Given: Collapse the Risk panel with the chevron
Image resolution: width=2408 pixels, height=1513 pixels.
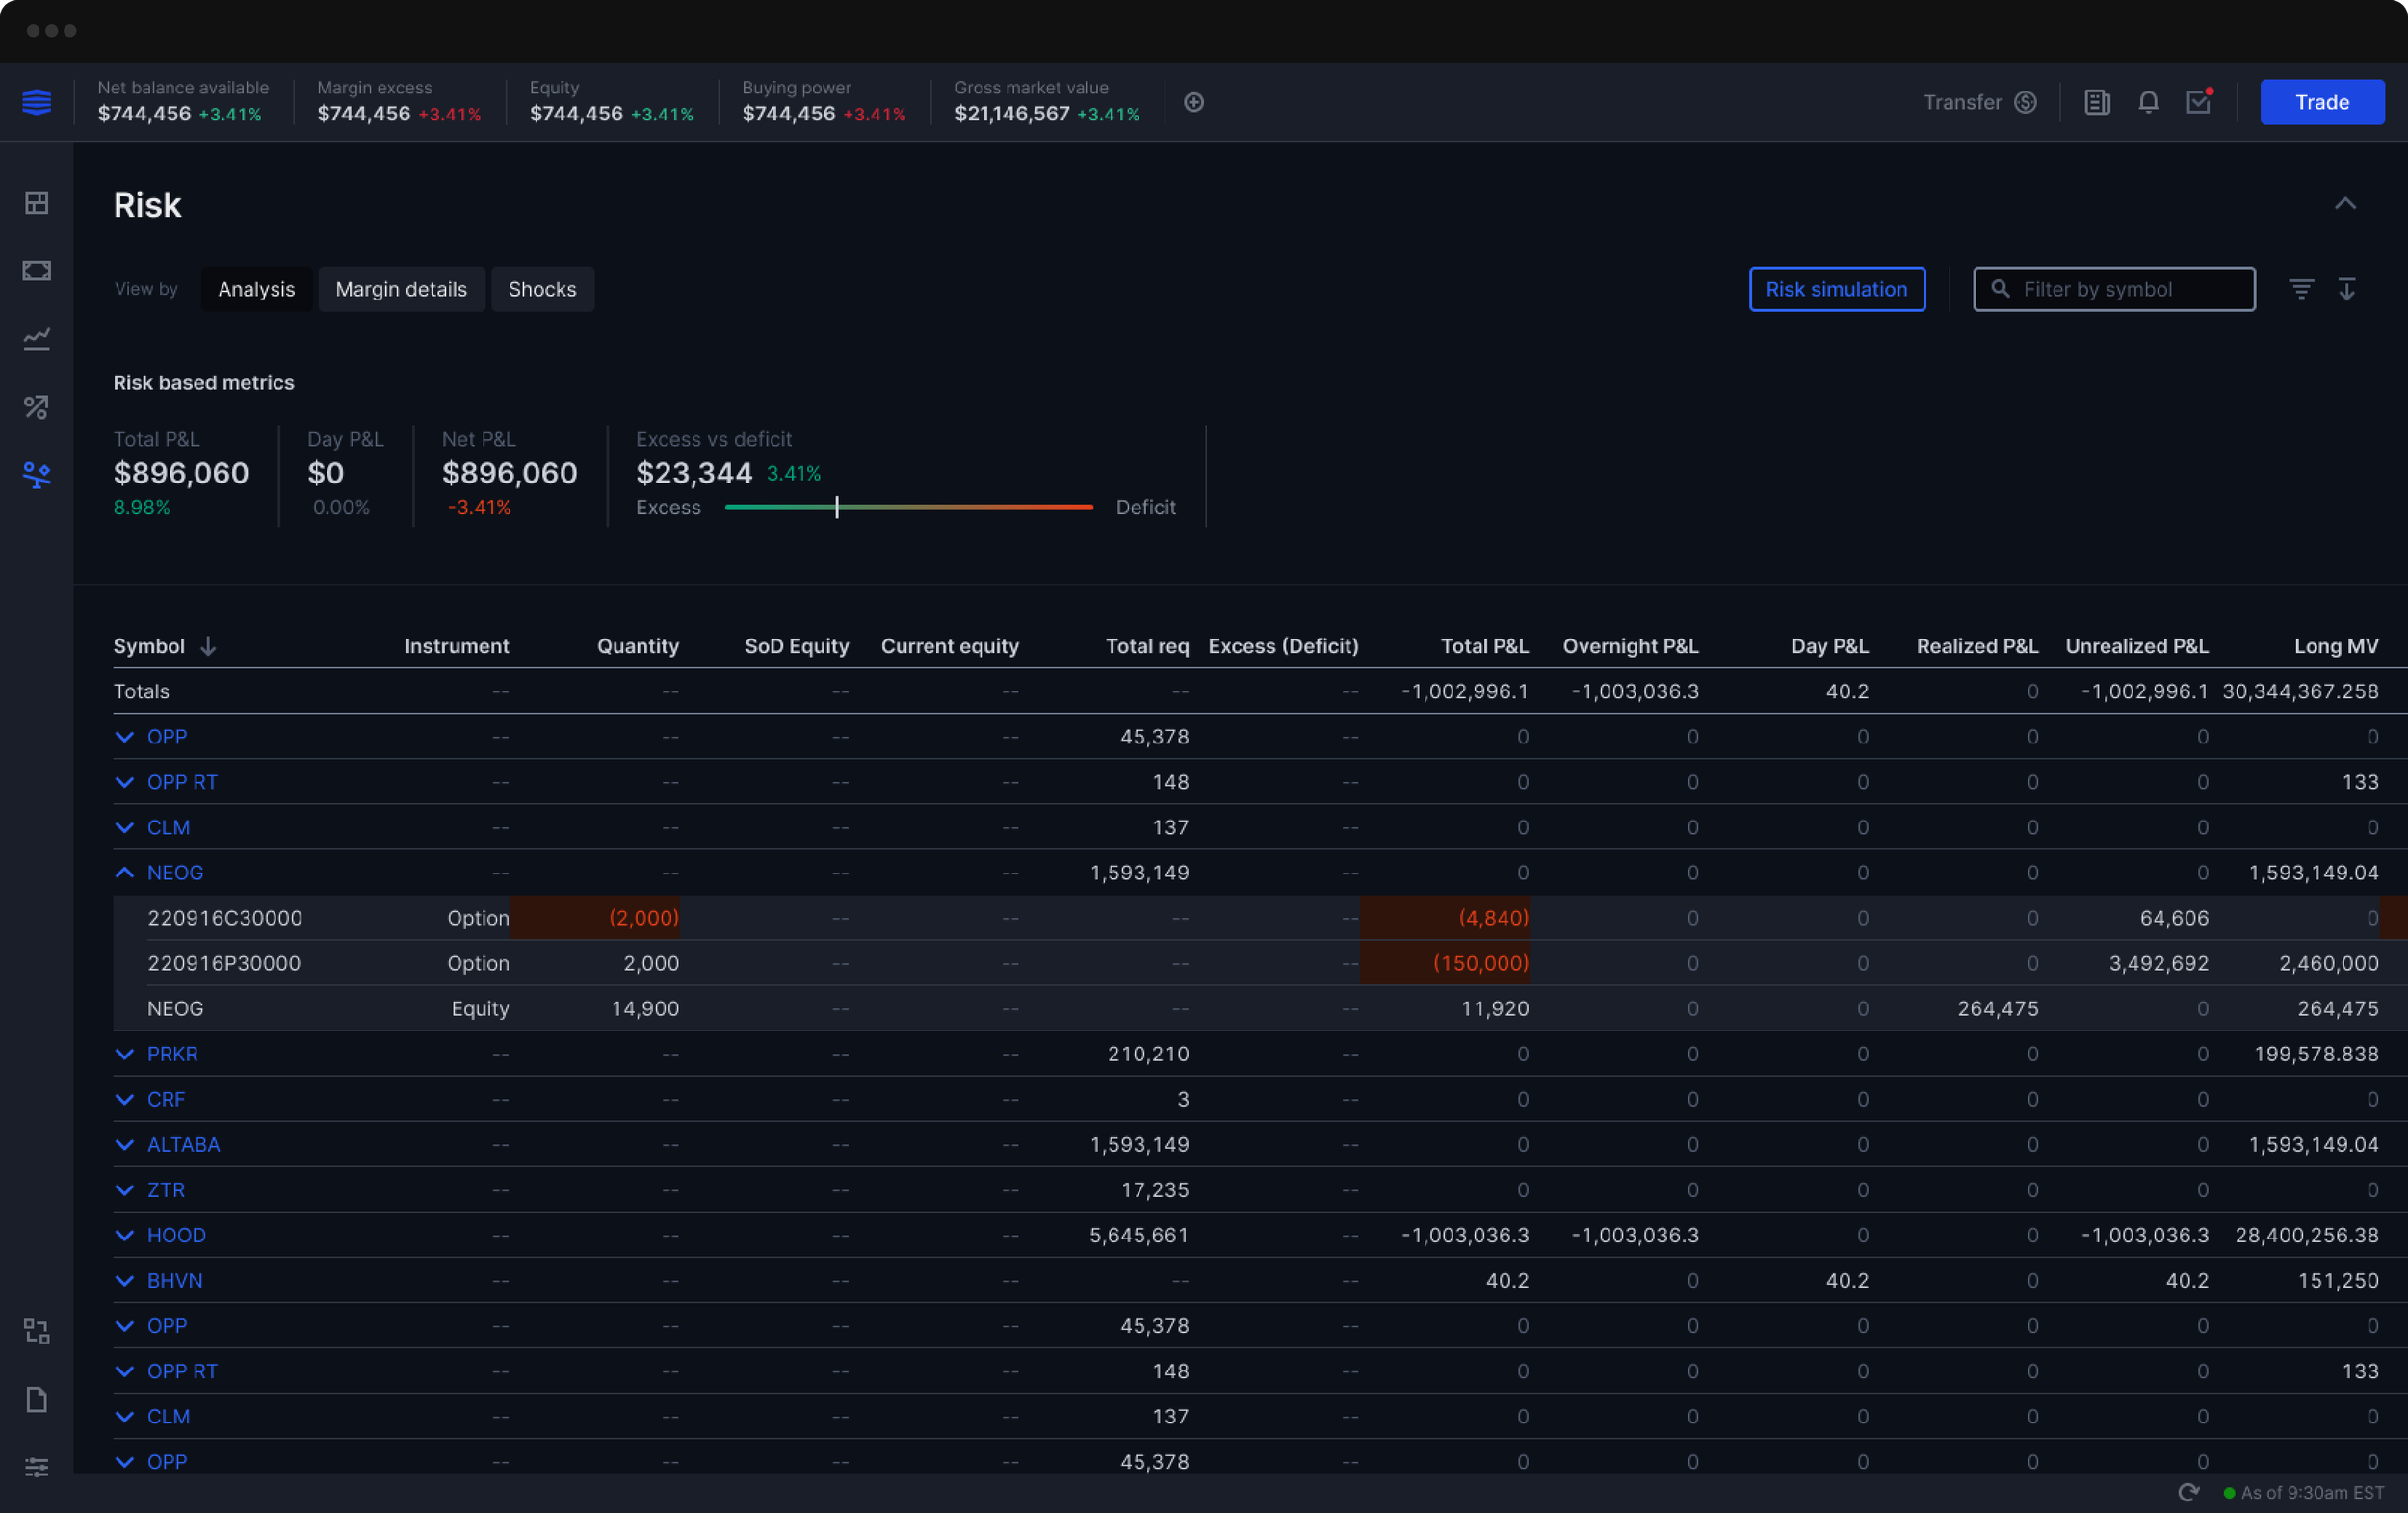Looking at the screenshot, I should click(x=2345, y=204).
